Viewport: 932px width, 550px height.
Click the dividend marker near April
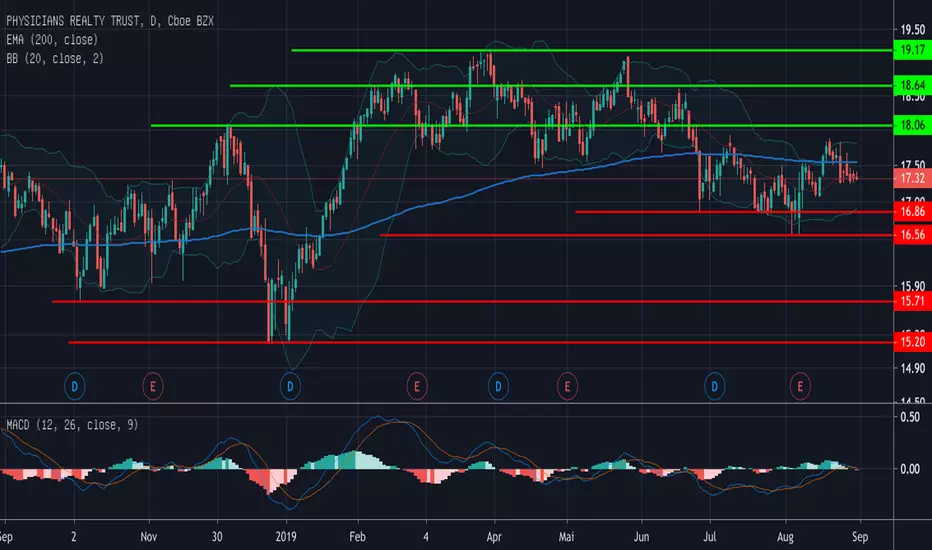(x=498, y=386)
